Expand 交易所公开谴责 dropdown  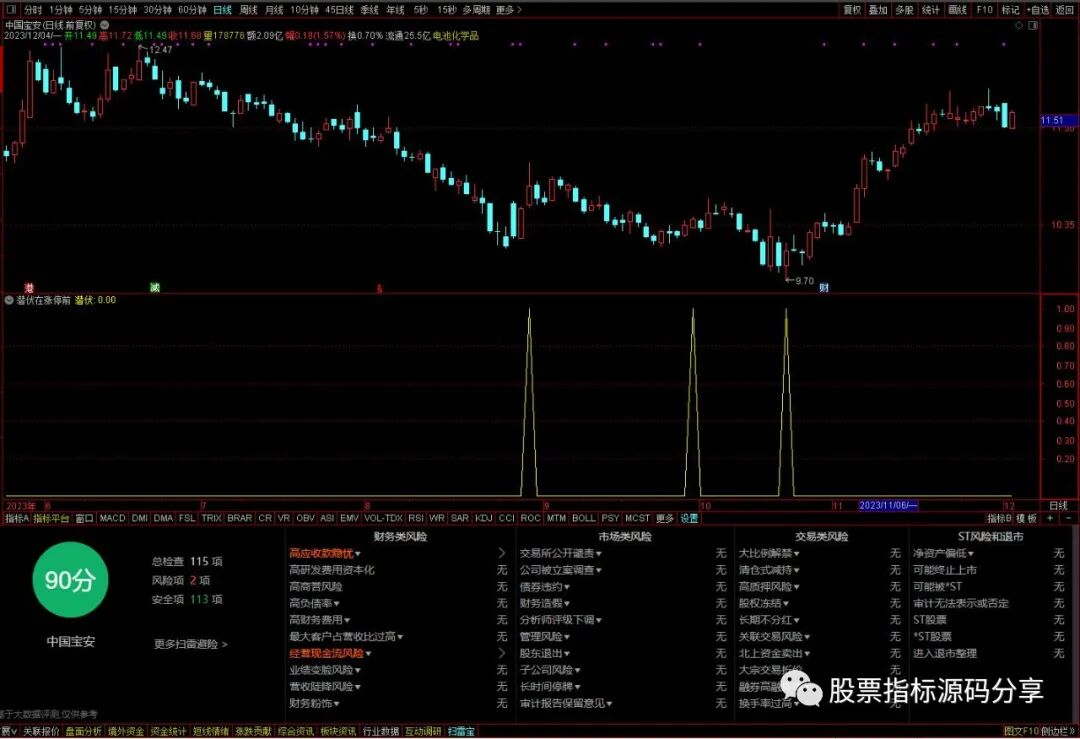(x=560, y=553)
